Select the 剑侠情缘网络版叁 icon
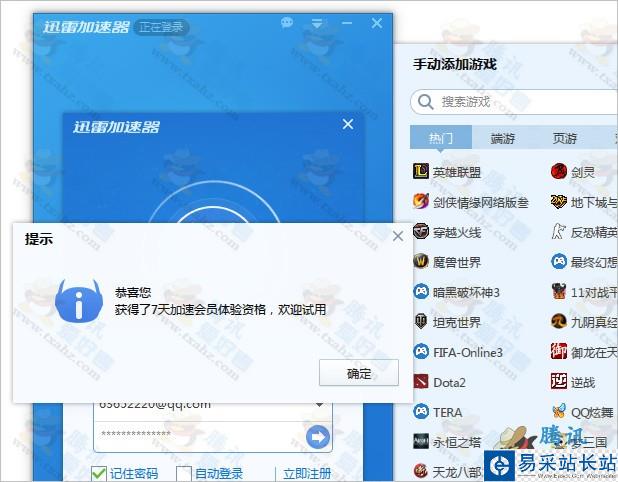The image size is (618, 482). pos(421,201)
